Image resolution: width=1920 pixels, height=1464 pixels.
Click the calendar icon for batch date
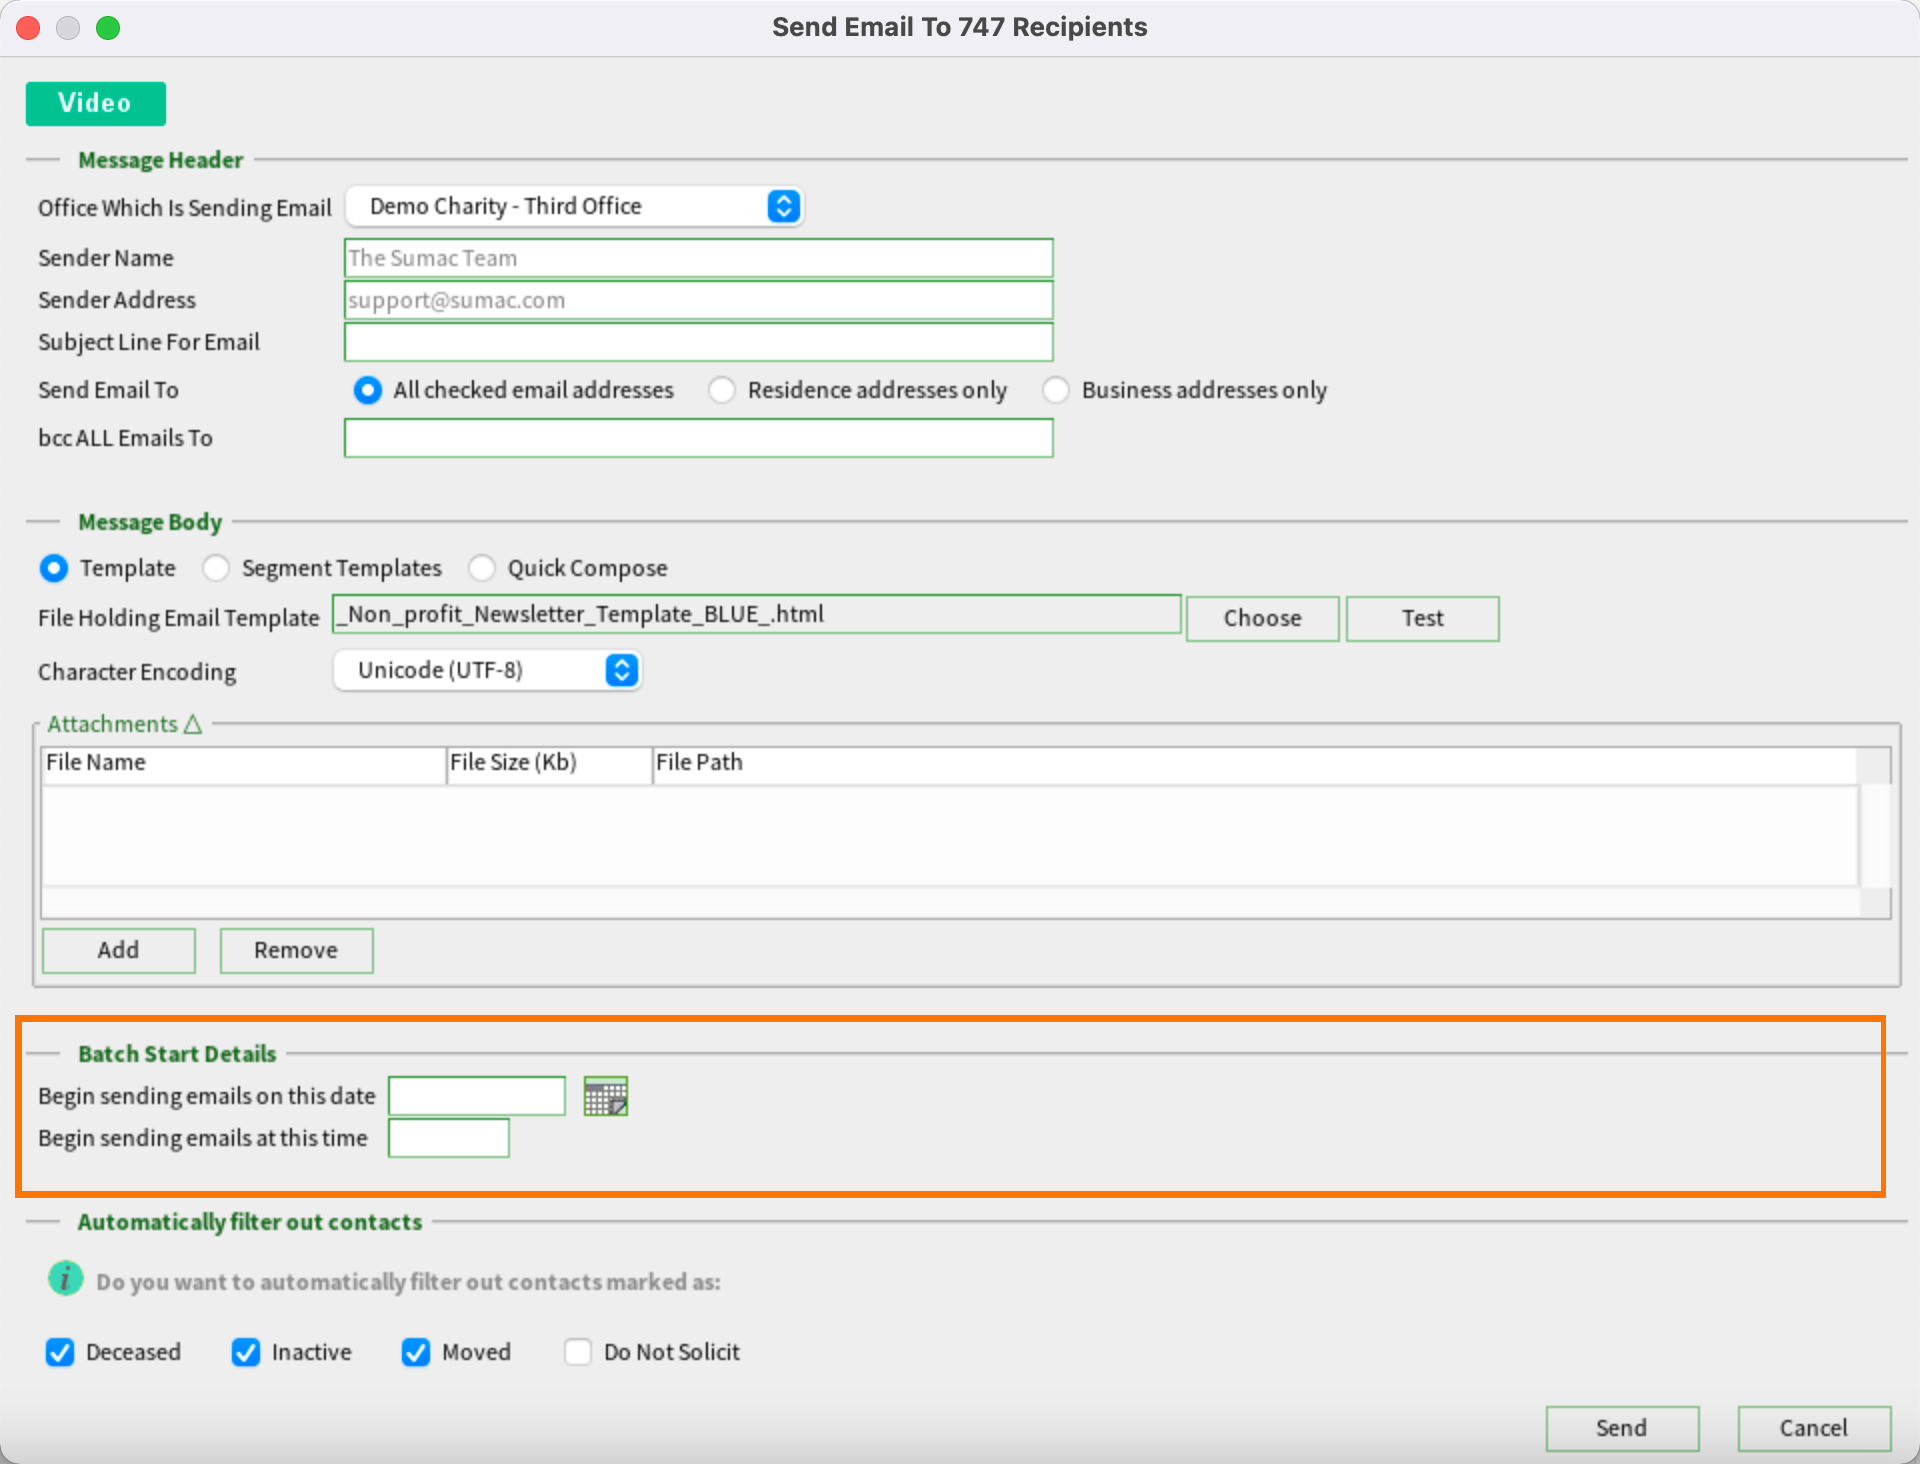(606, 1093)
